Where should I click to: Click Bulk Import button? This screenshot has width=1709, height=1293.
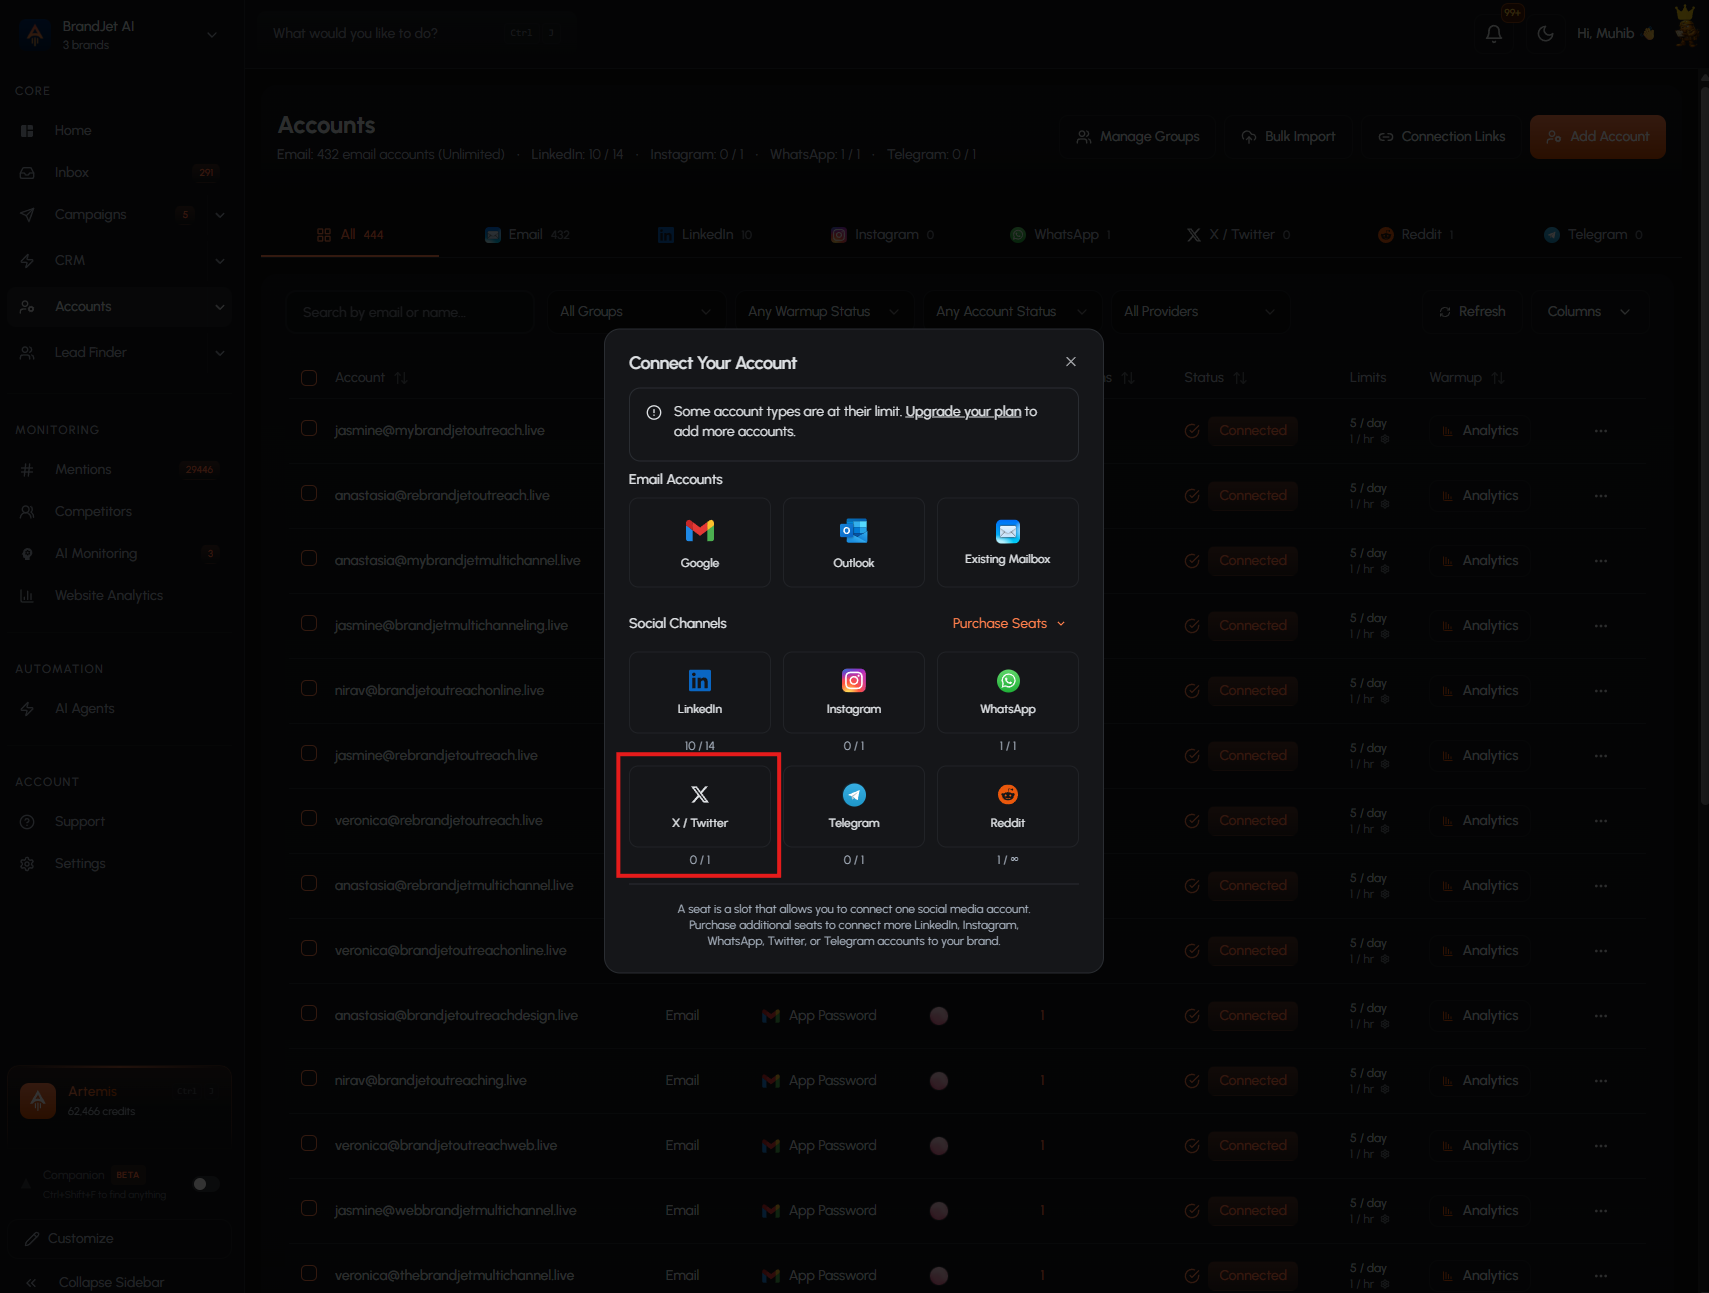pyautogui.click(x=1288, y=136)
